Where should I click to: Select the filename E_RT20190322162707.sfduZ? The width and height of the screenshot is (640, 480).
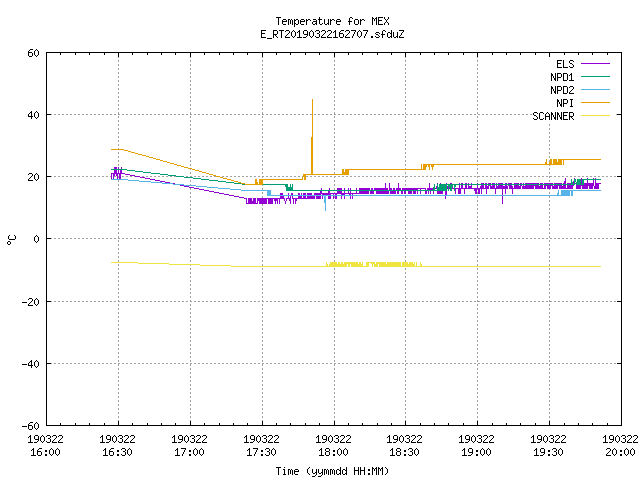pos(332,34)
